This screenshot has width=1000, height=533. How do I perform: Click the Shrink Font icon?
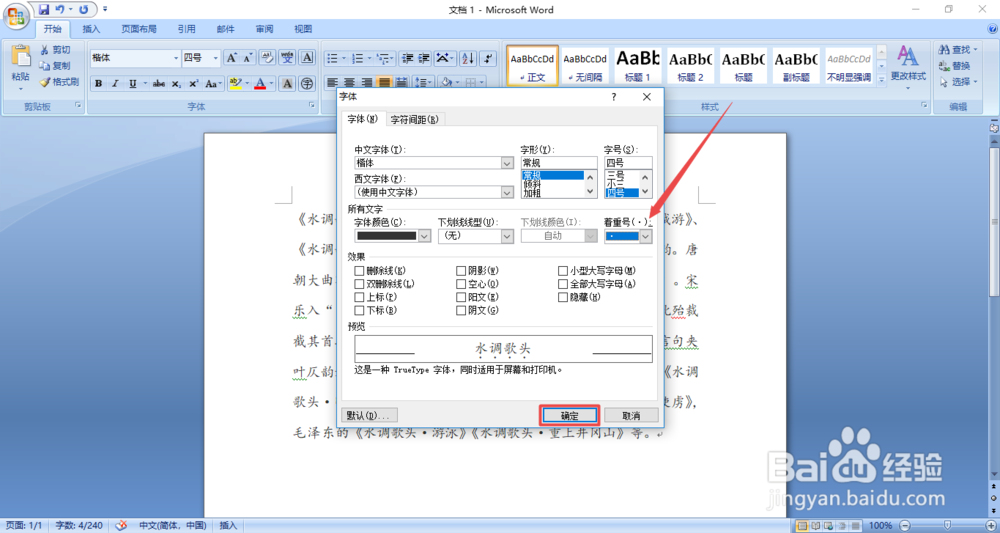click(247, 58)
